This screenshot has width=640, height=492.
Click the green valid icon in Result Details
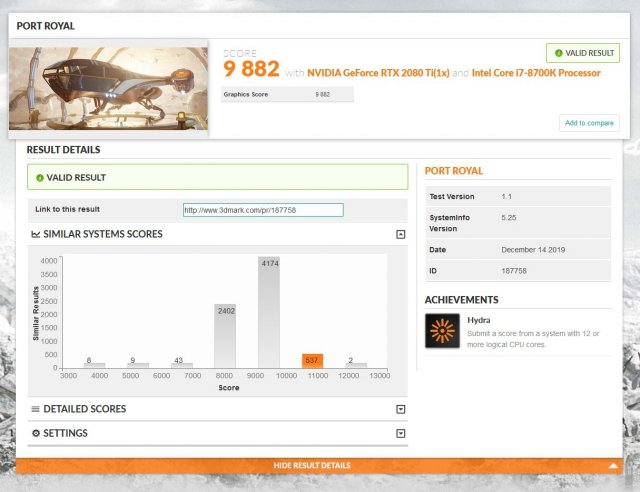coord(40,178)
